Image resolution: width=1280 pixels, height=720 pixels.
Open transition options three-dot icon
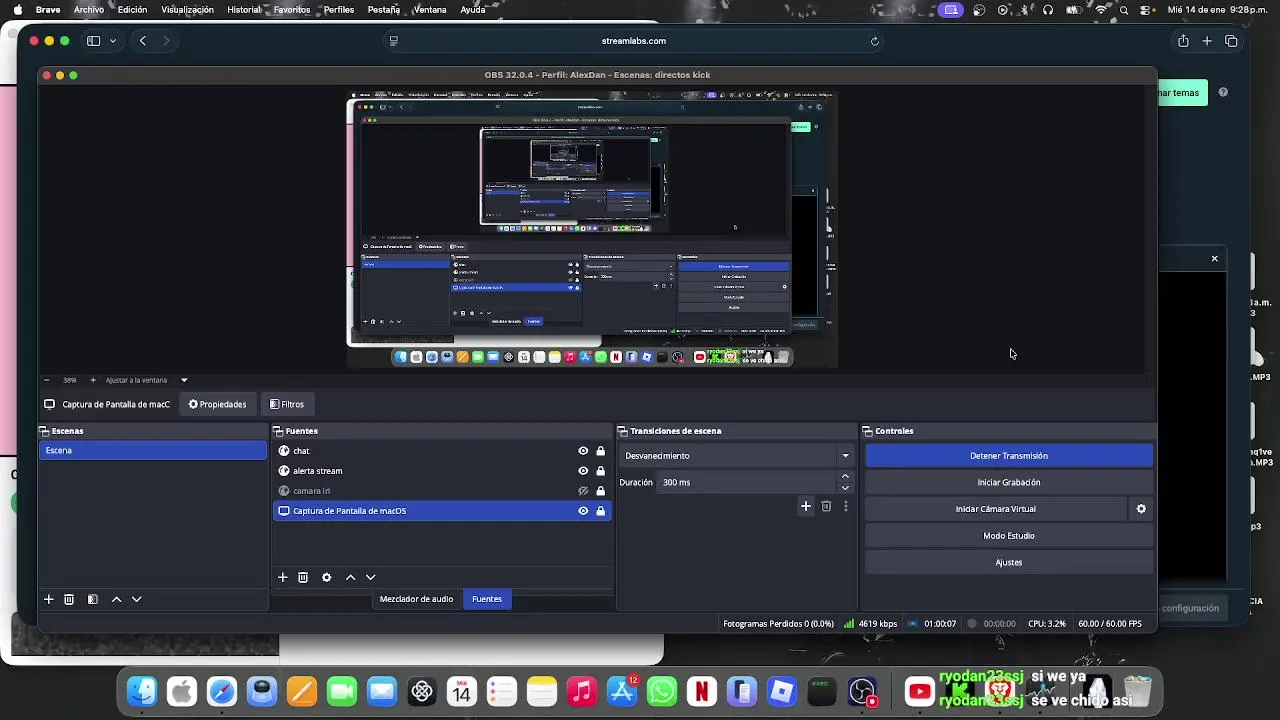(x=846, y=506)
